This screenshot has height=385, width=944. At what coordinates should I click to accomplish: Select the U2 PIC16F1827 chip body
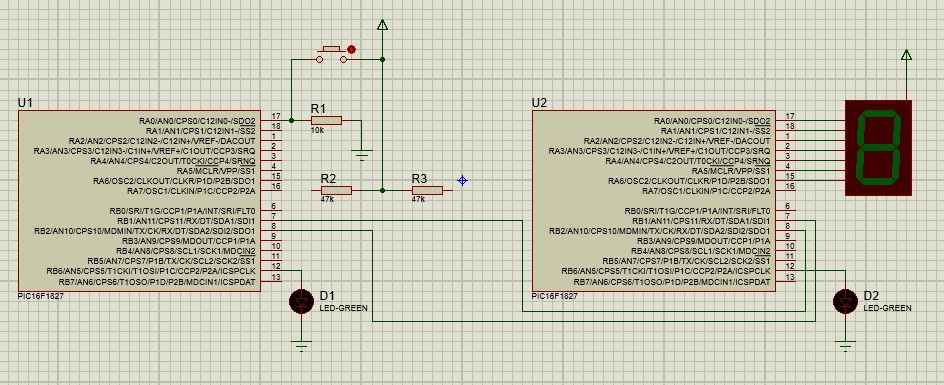[x=653, y=201]
